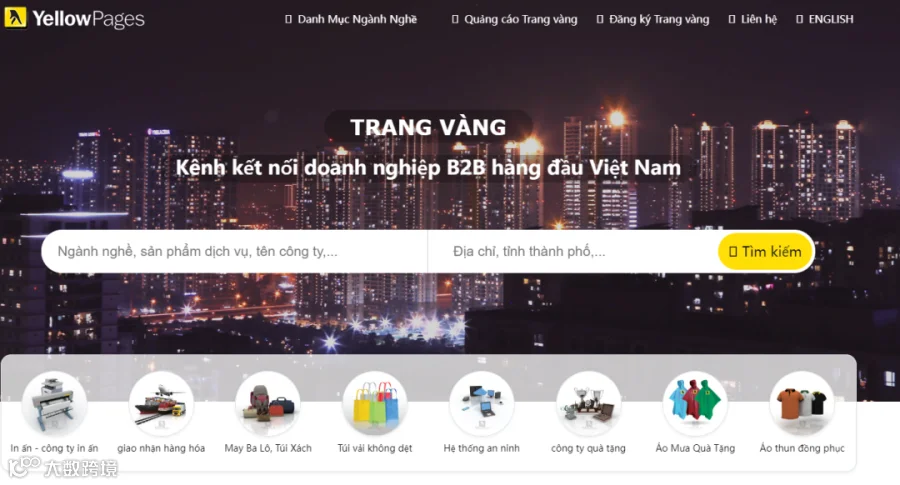Switch language to ENGLISH
Image resolution: width=900 pixels, height=485 pixels.
tap(825, 20)
